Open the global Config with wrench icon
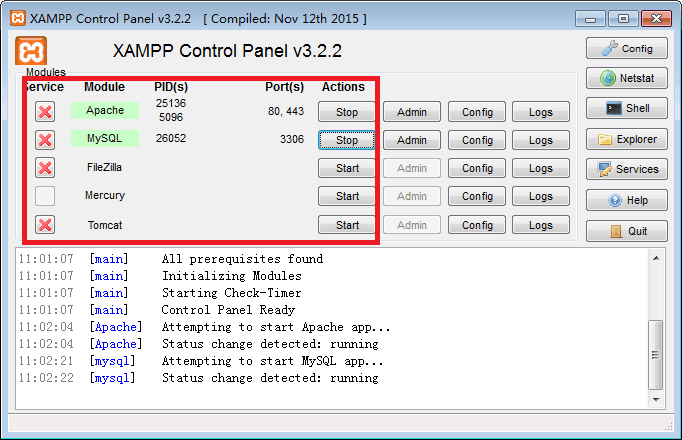The width and height of the screenshot is (682, 440). [626, 48]
